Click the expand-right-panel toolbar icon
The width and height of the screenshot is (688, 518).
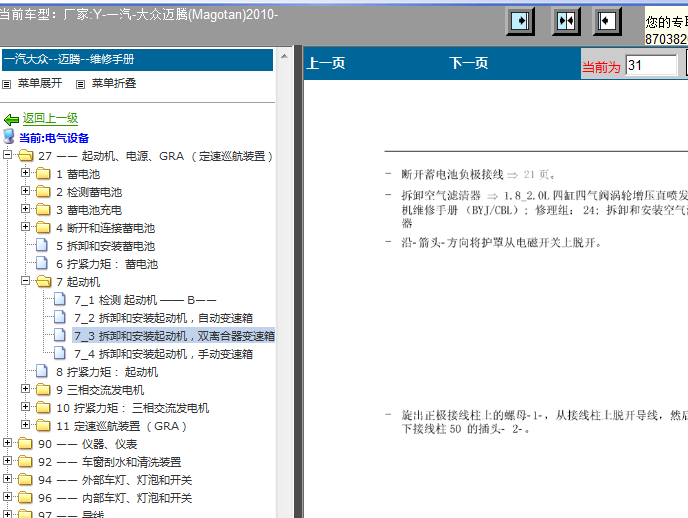pyautogui.click(x=520, y=21)
